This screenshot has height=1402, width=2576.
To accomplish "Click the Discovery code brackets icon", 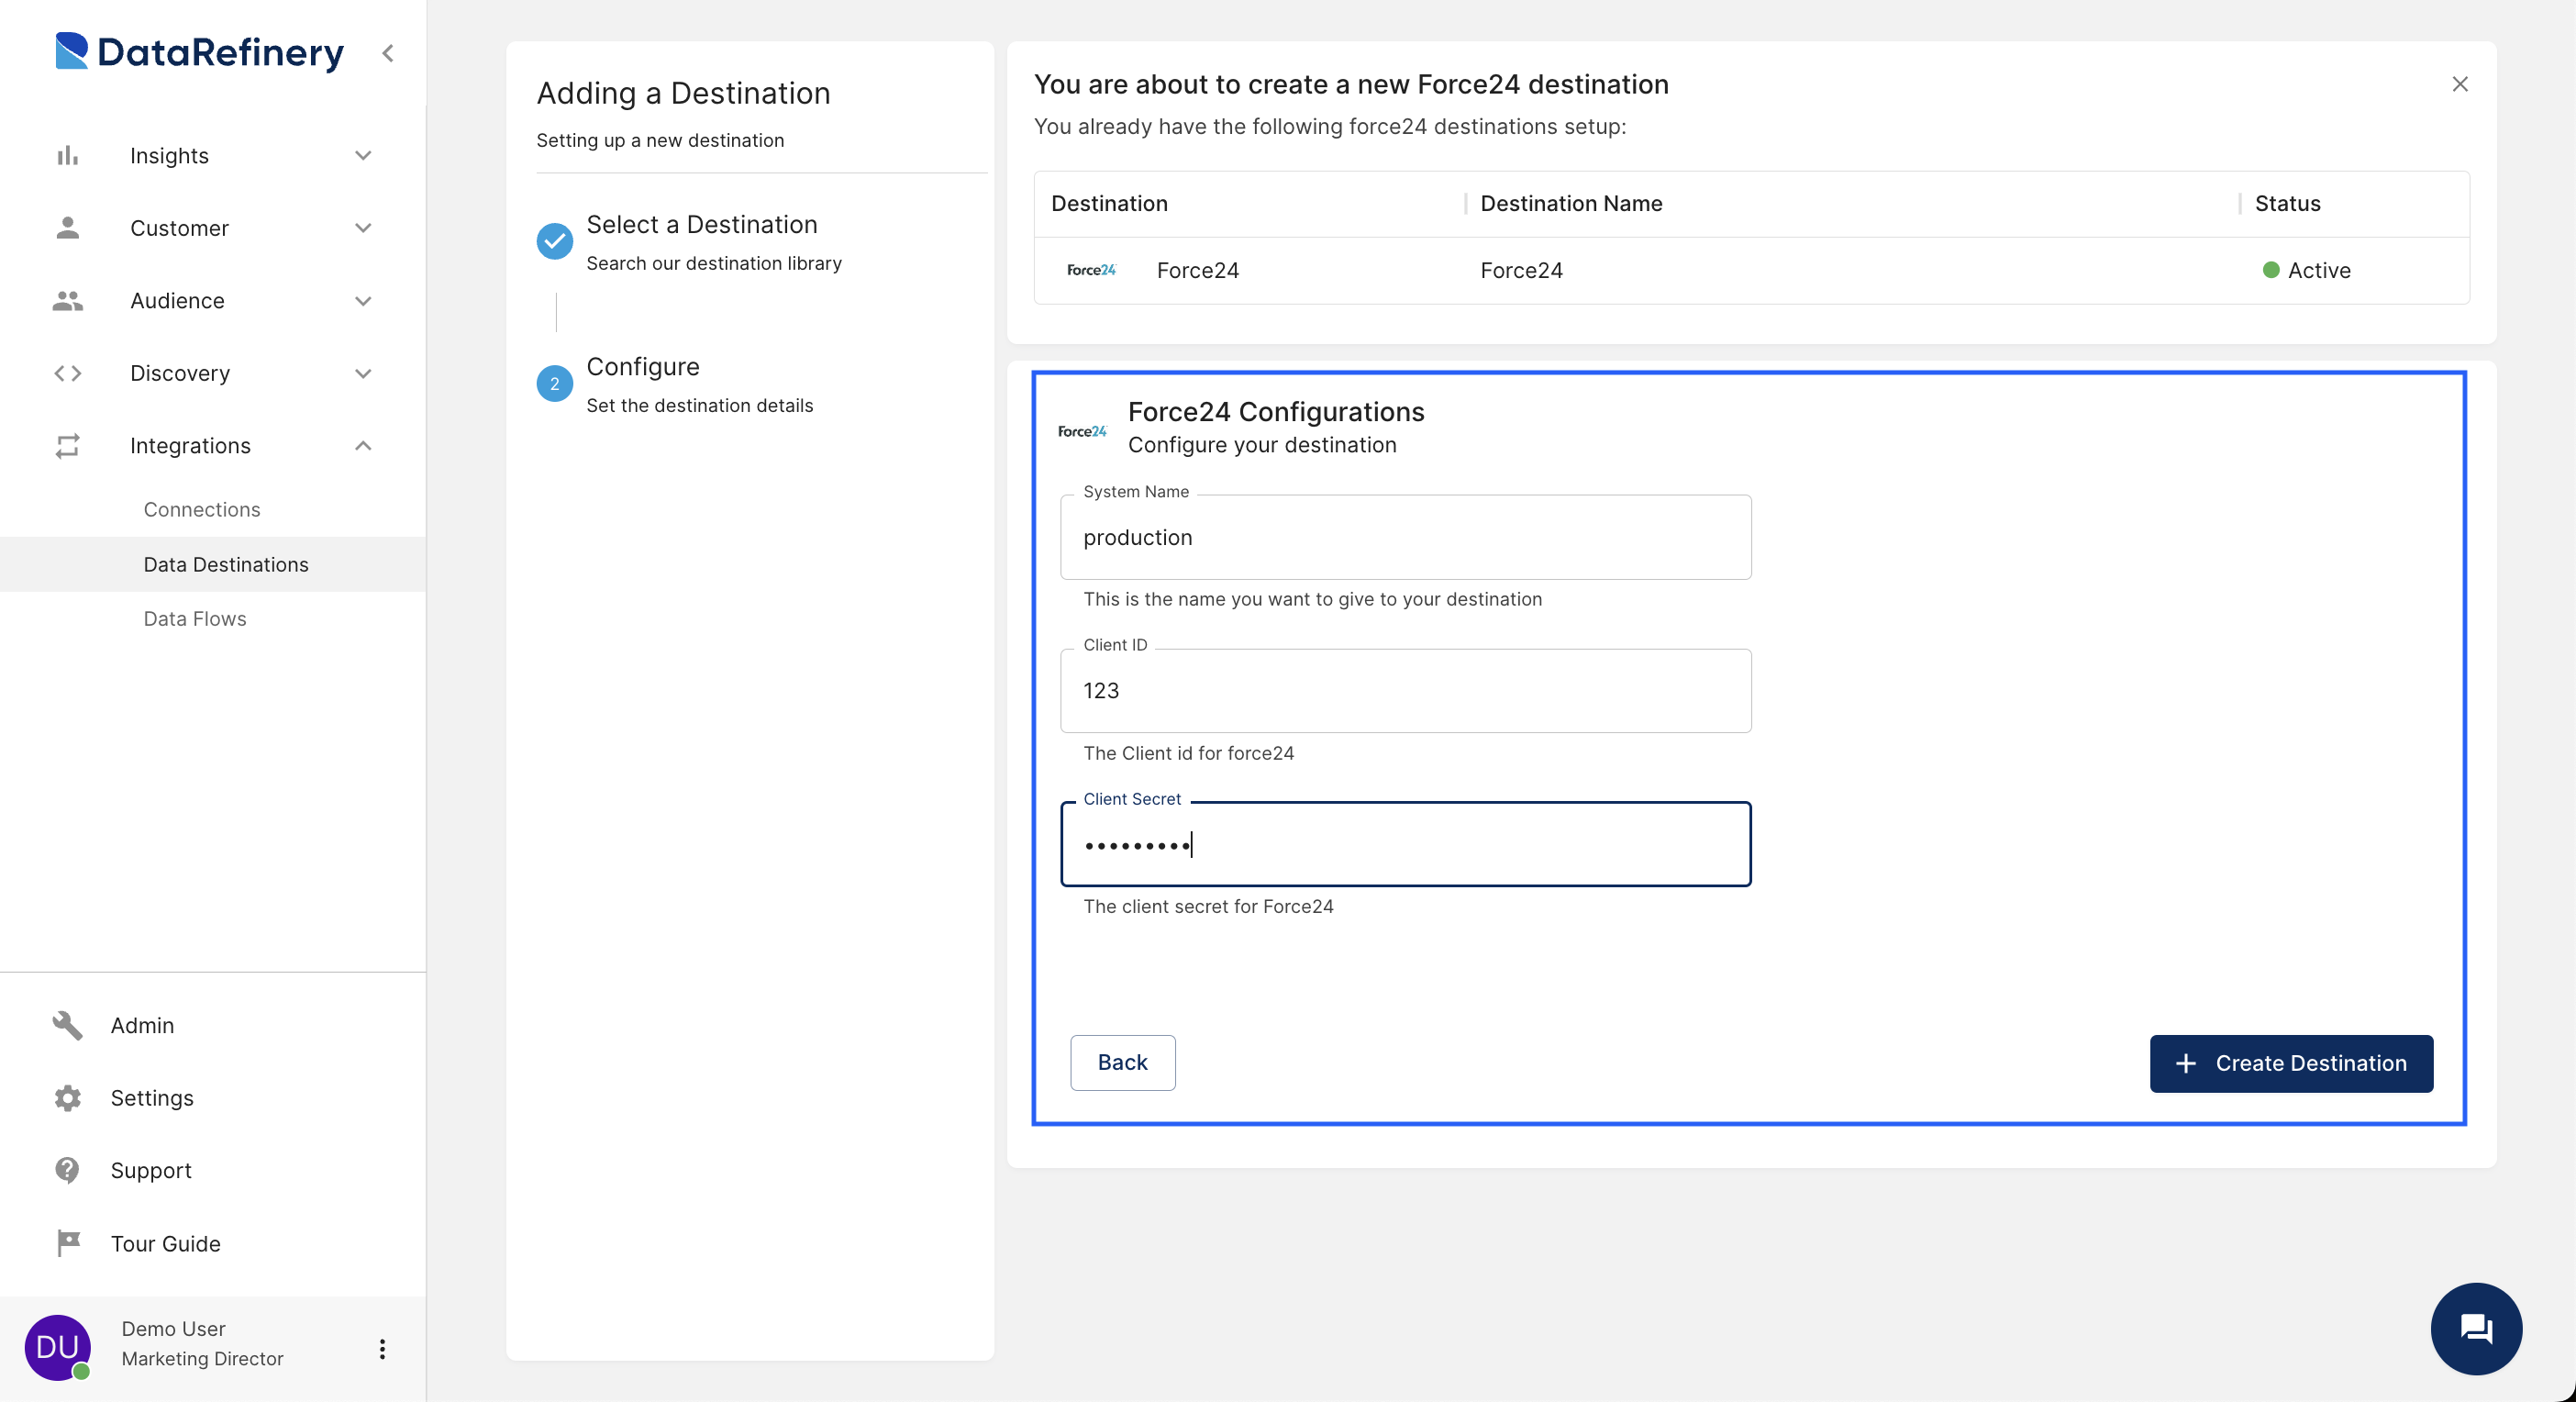I will tap(67, 373).
